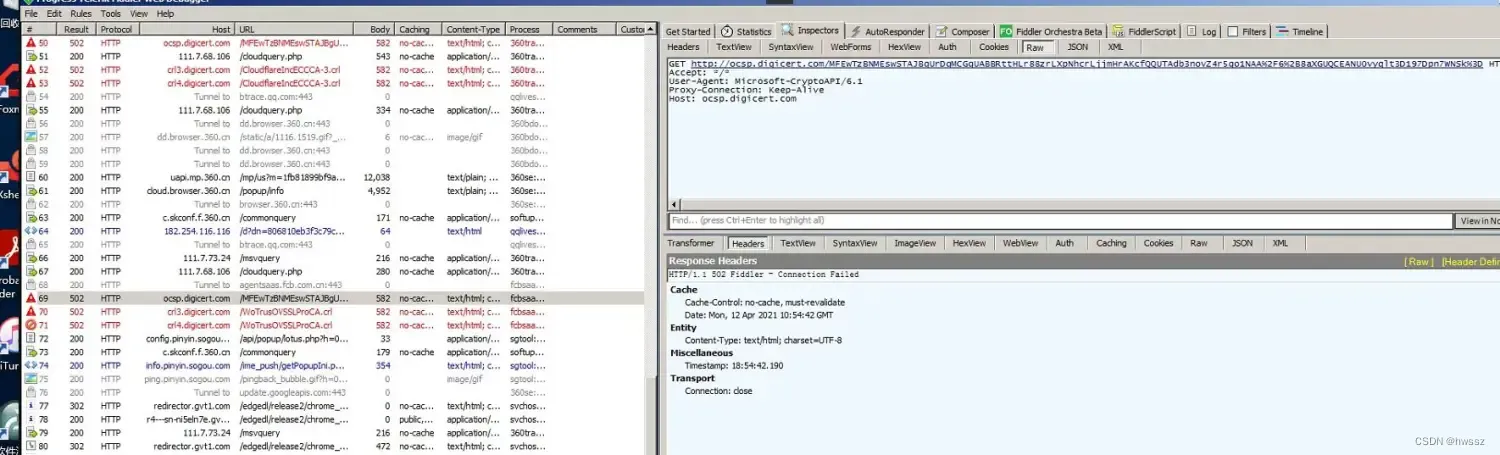Open the File menu

29,14
